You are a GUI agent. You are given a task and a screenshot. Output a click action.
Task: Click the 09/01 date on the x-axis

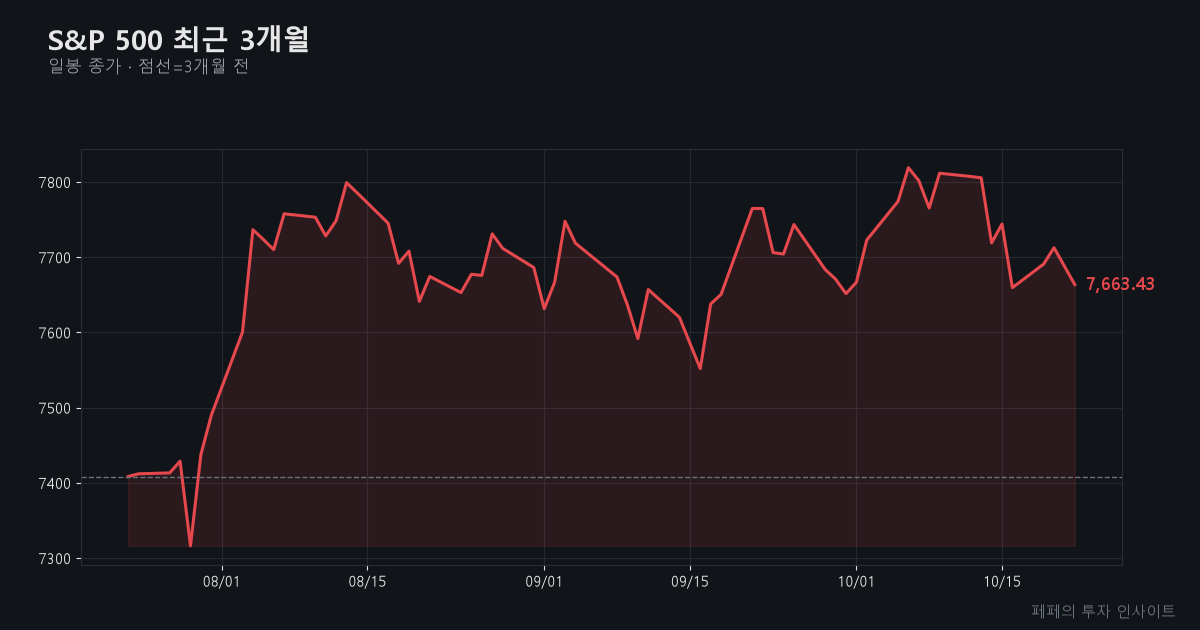(544, 581)
